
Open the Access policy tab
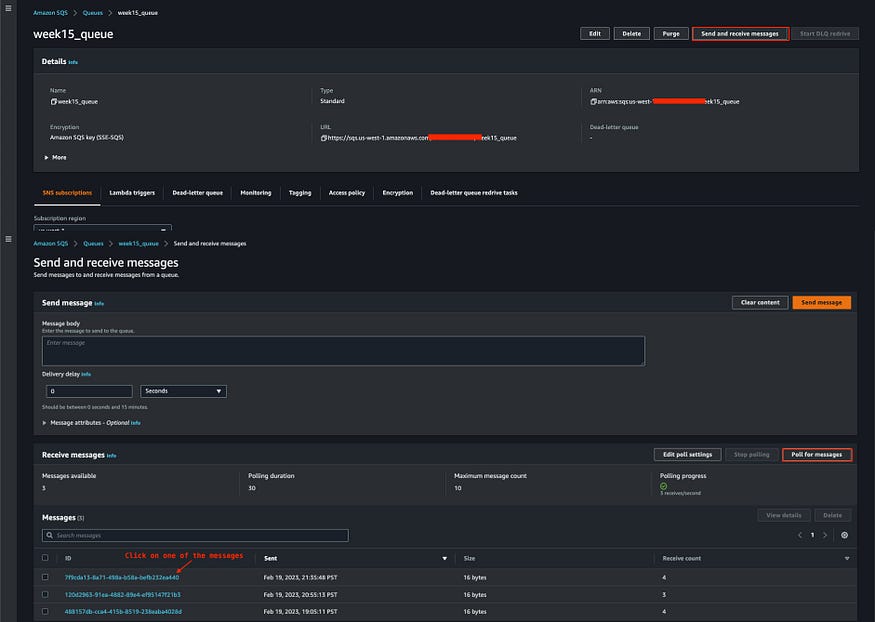[x=347, y=193]
